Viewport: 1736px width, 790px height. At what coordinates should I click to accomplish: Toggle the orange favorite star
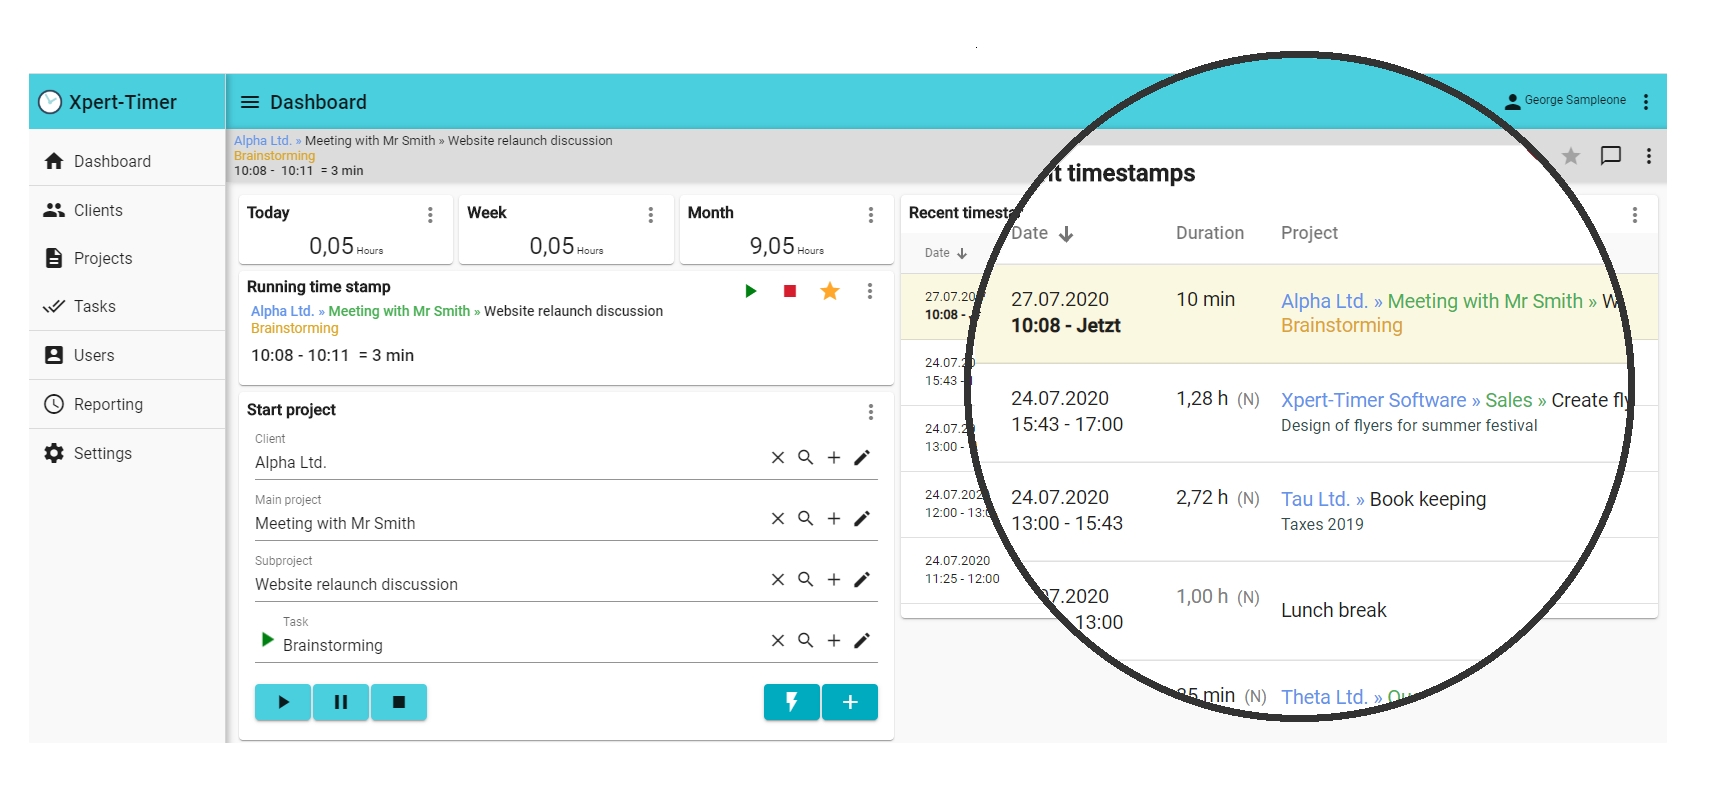(x=830, y=291)
